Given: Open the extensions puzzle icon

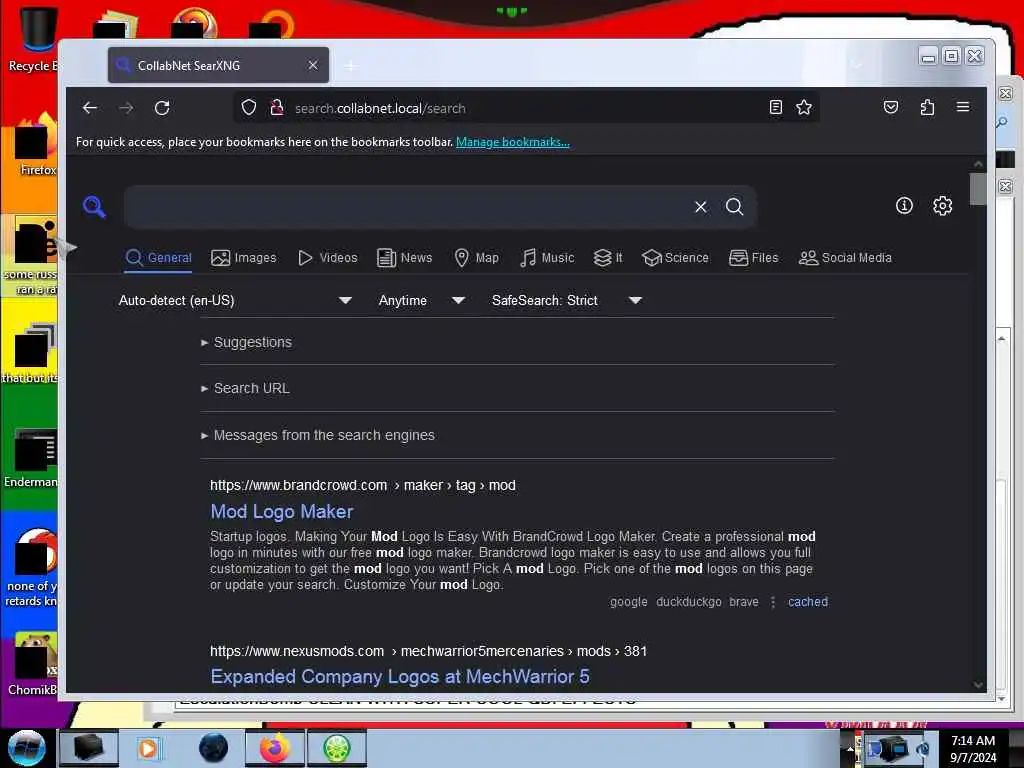Looking at the screenshot, I should coord(927,107).
